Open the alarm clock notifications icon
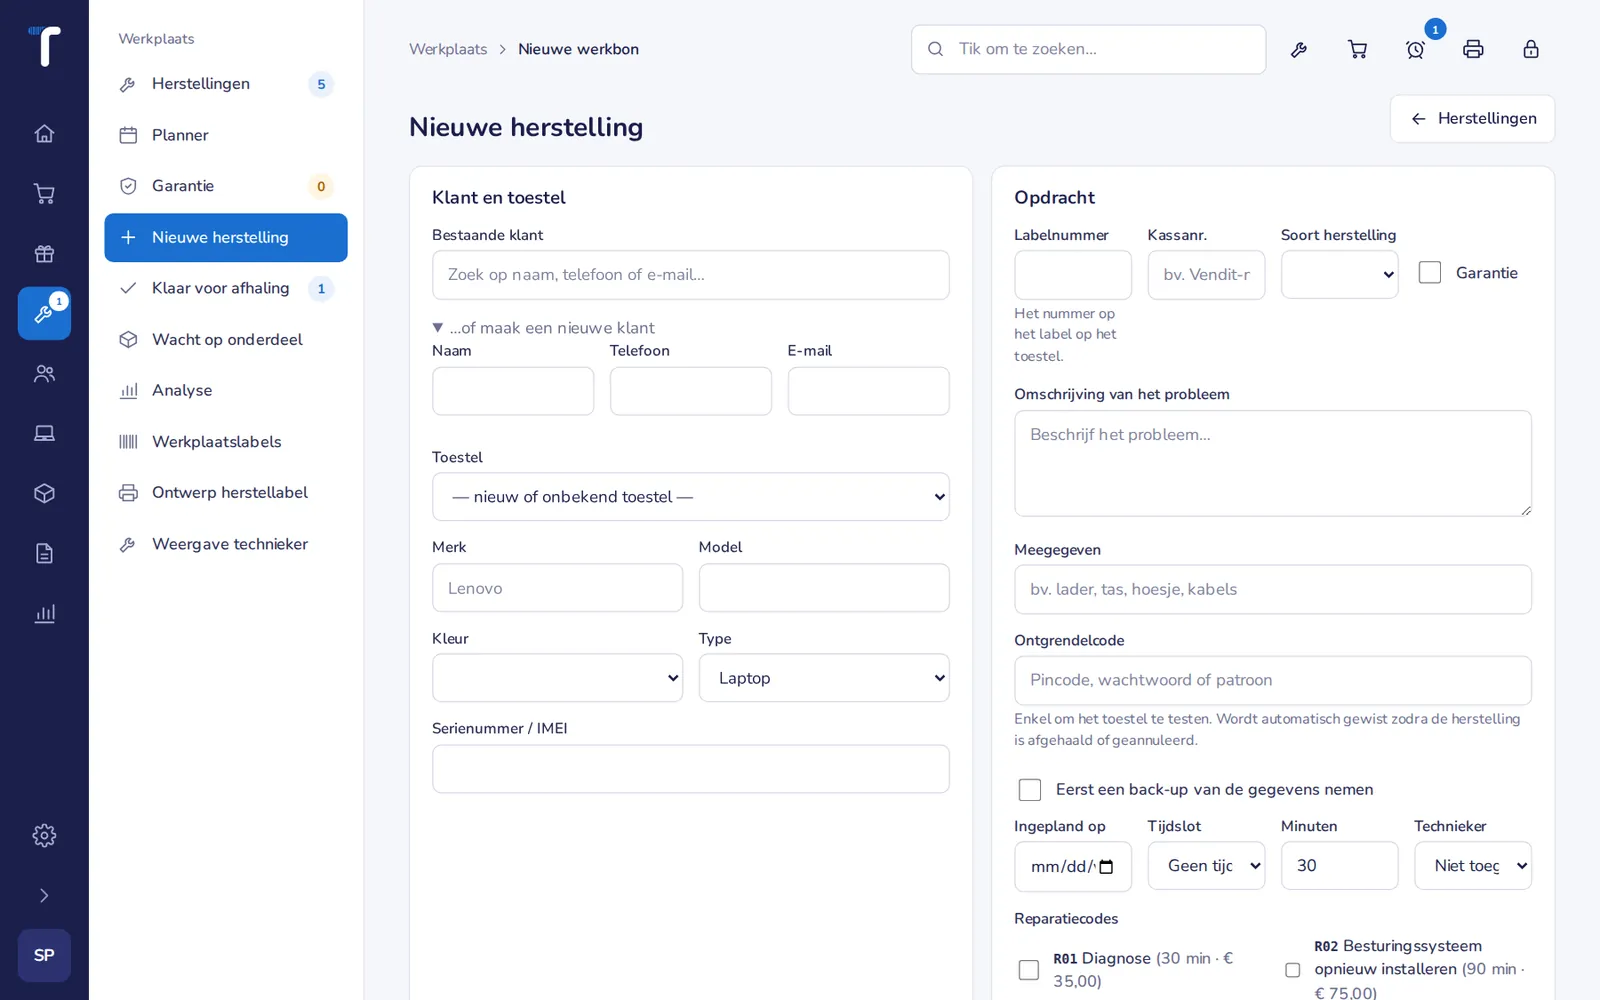 click(x=1415, y=49)
